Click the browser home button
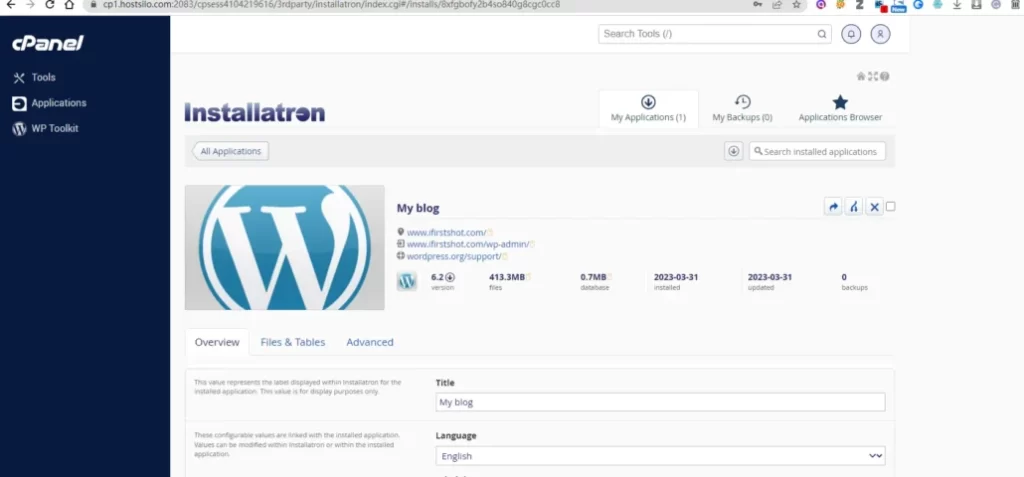Screen dimensions: 1024x477 [69, 5]
